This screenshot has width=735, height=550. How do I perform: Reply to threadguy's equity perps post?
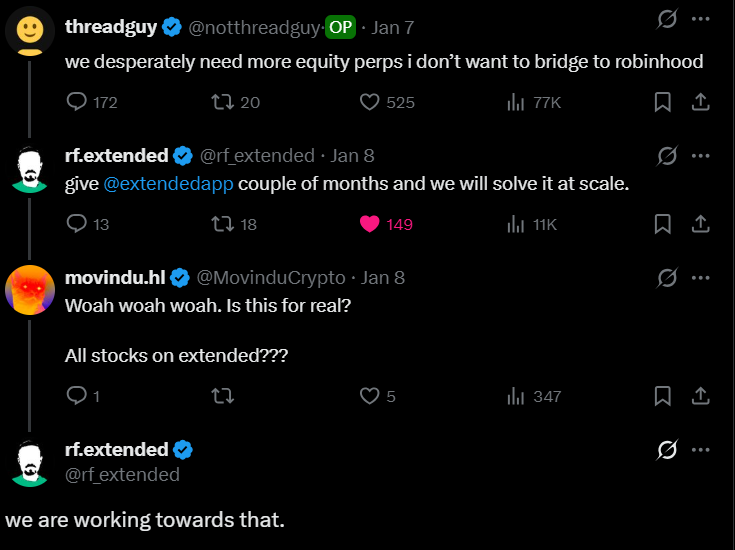(x=91, y=102)
